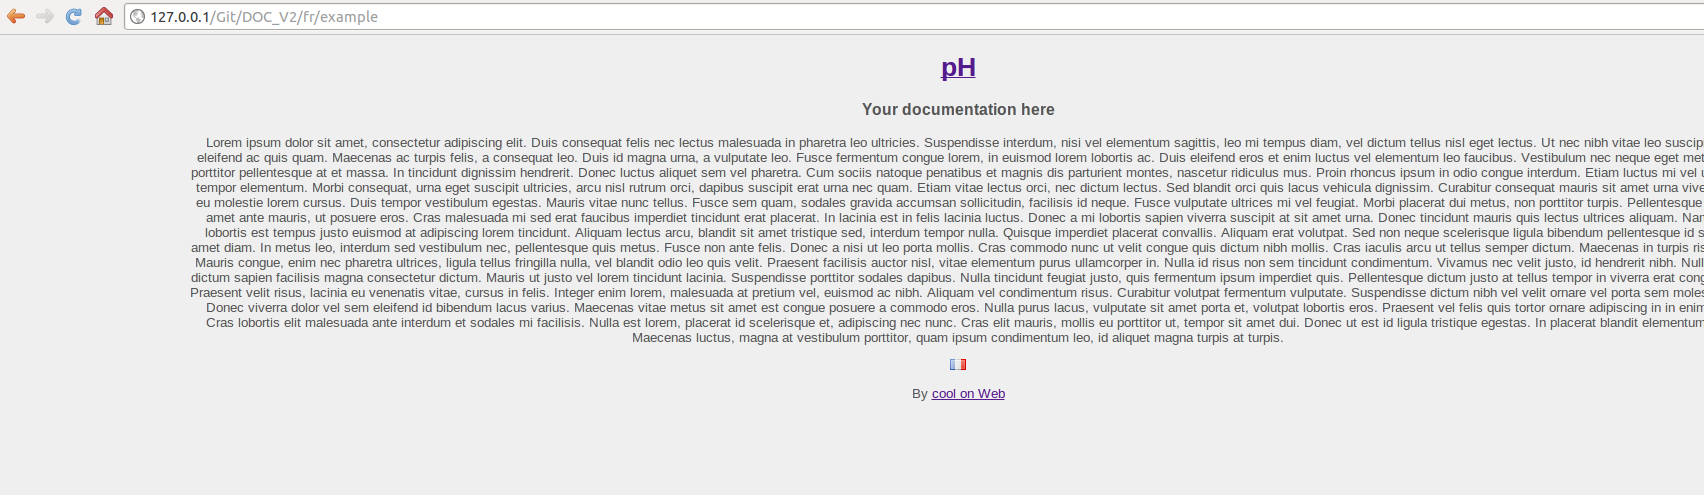The image size is (1704, 495).
Task: Click the French flag language icon
Action: [x=958, y=365]
